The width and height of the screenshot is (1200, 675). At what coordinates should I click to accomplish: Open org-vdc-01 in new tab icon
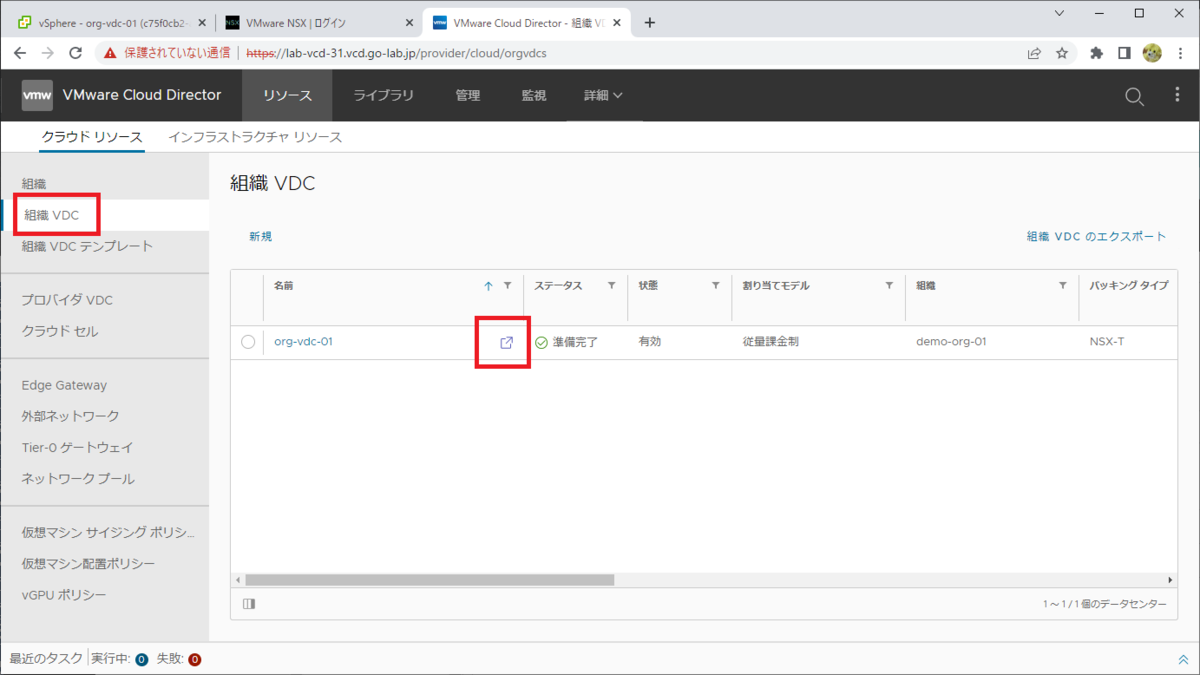coord(506,342)
